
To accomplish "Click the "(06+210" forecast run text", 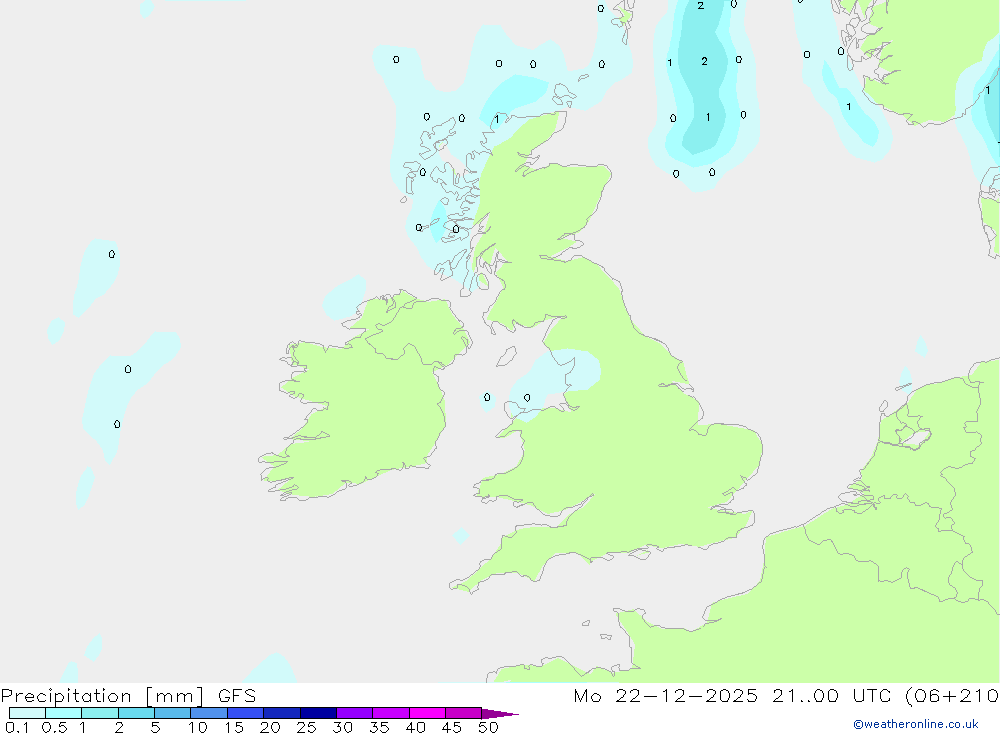I will pyautogui.click(x=952, y=696).
